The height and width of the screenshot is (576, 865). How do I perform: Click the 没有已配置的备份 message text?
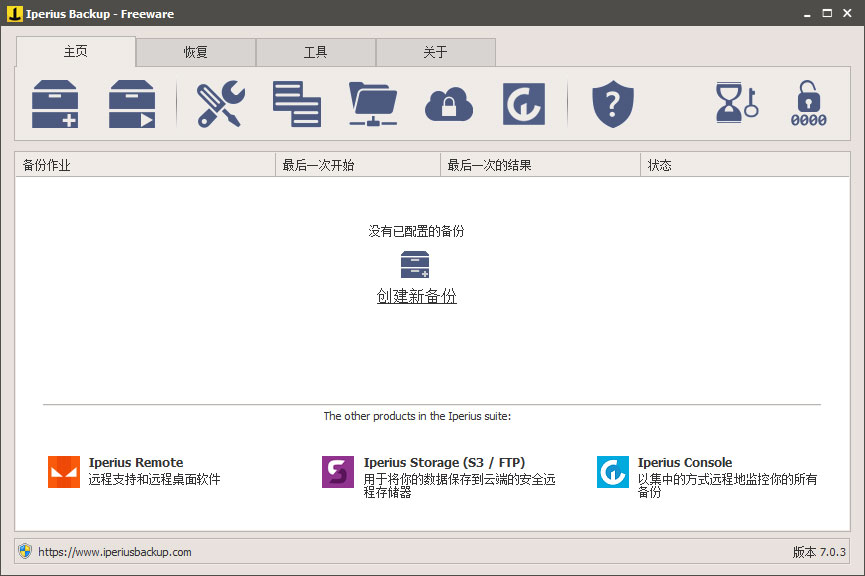click(x=417, y=231)
